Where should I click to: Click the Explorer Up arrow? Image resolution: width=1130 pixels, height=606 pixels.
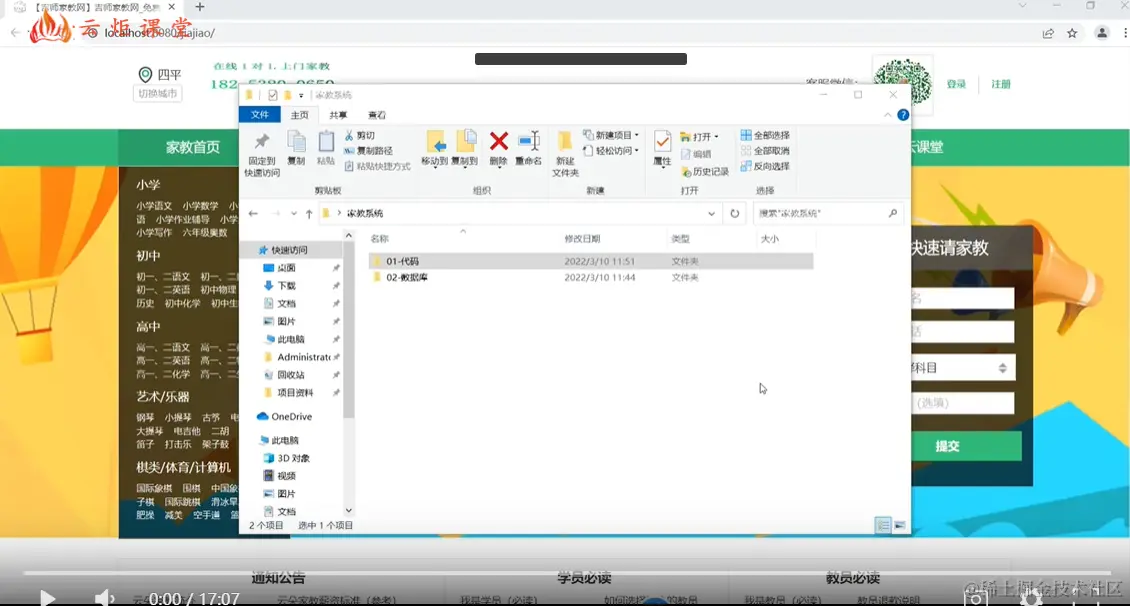(x=309, y=213)
